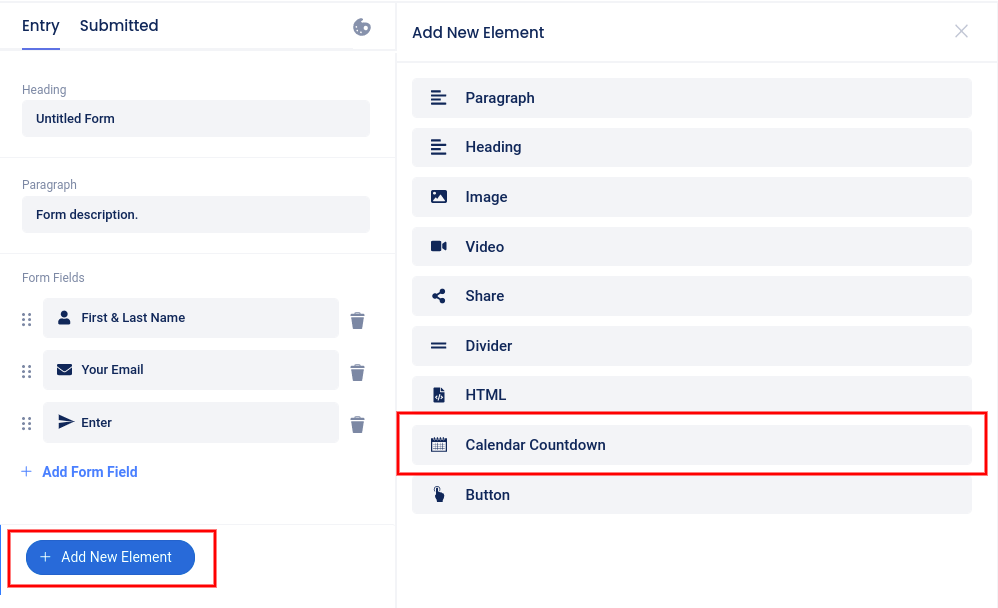The height and width of the screenshot is (608, 998).
Task: Switch to the Submitted tab
Action: pyautogui.click(x=119, y=26)
